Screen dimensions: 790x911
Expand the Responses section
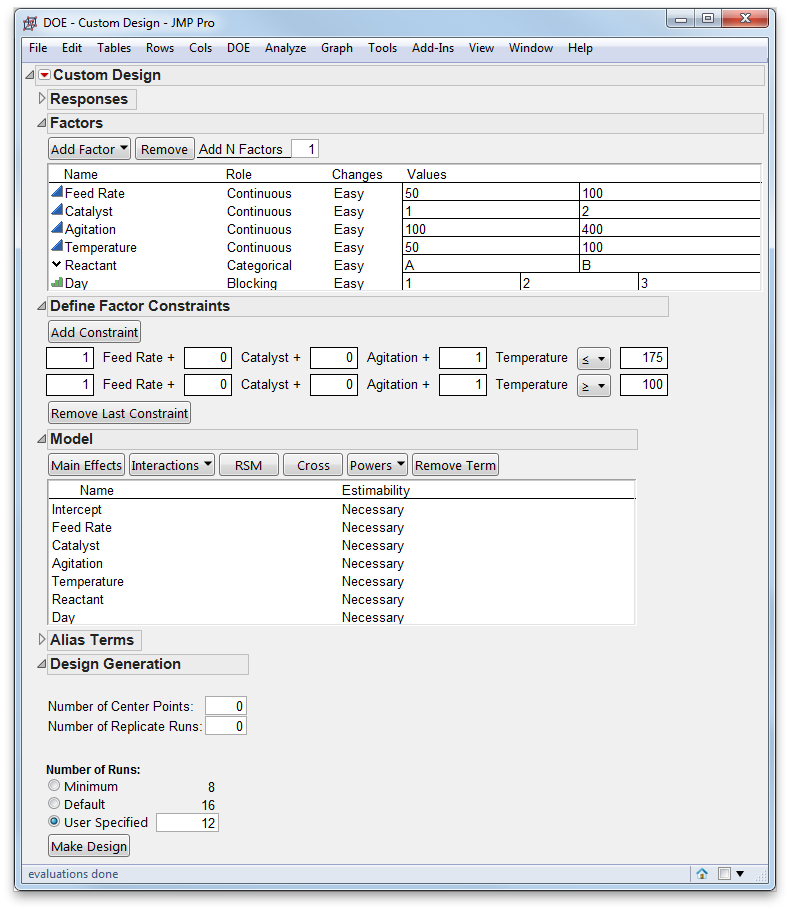(x=42, y=98)
